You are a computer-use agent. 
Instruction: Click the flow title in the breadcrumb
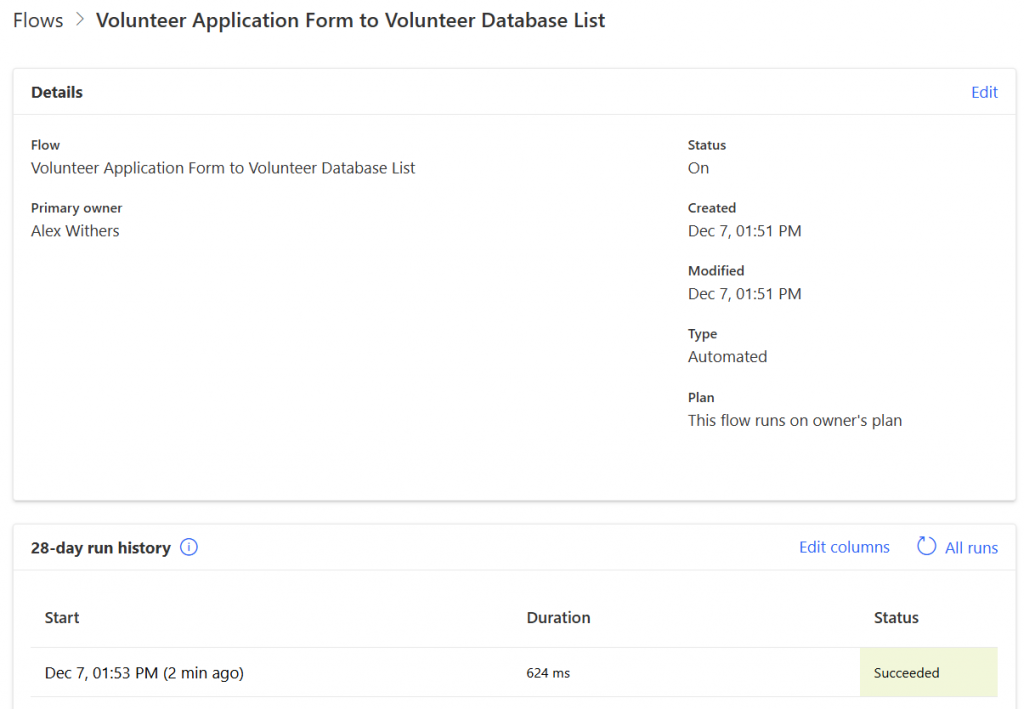pos(350,20)
